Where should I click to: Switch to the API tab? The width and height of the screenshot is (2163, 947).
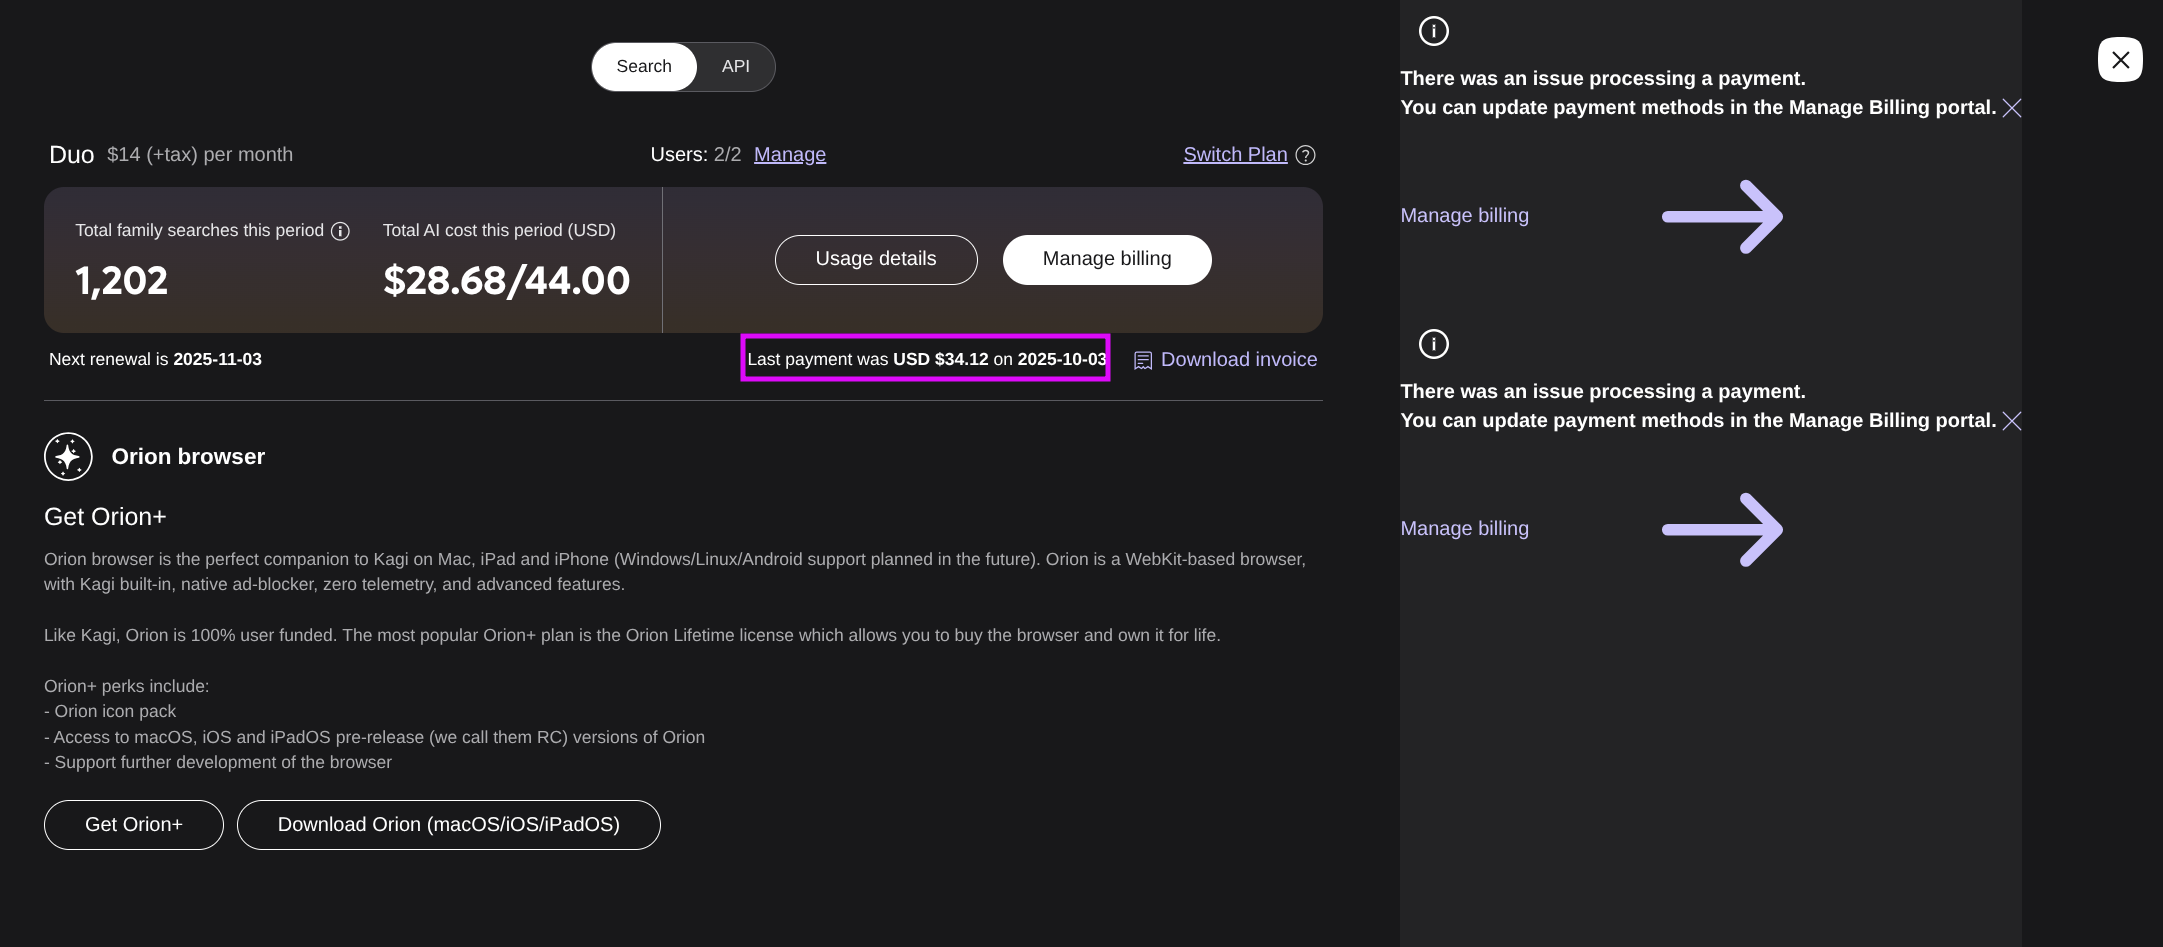(735, 67)
